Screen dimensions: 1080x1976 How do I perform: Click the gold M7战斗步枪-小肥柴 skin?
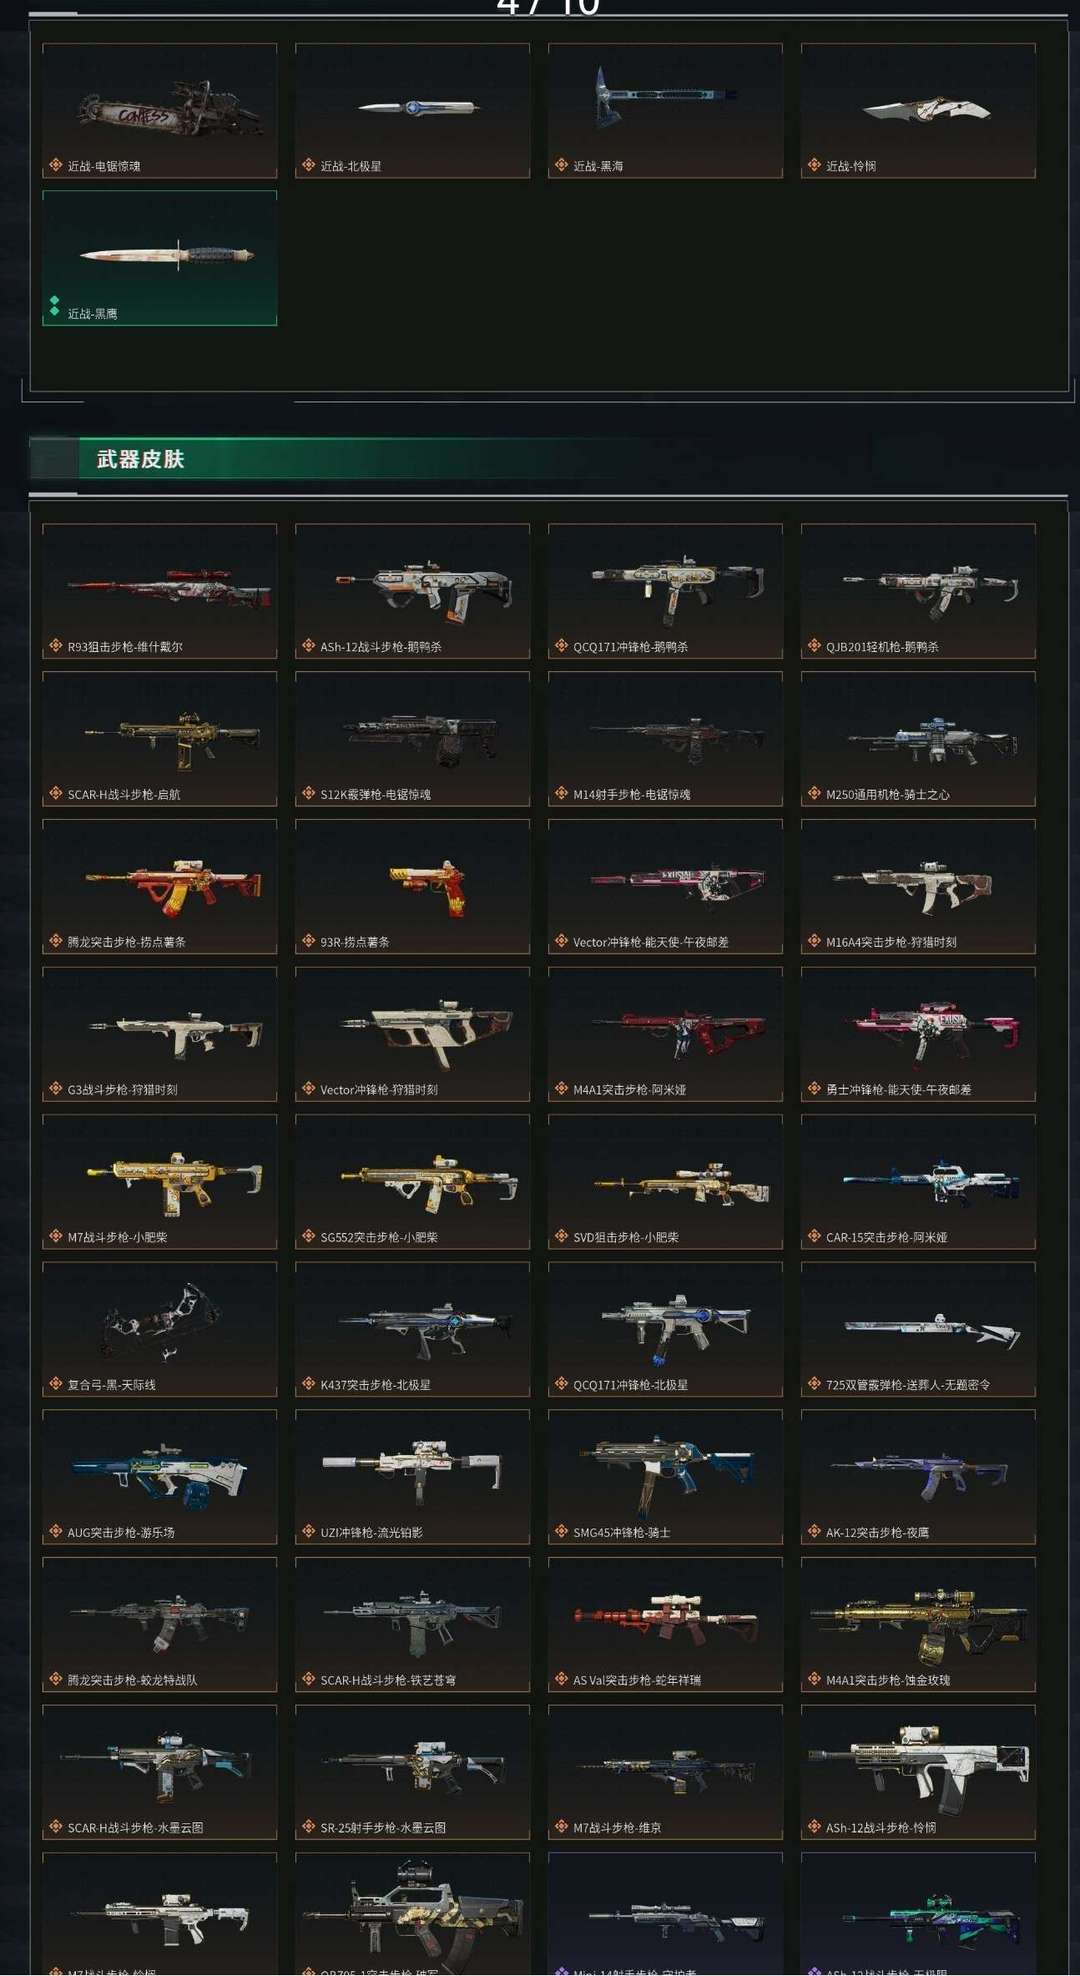160,1182
